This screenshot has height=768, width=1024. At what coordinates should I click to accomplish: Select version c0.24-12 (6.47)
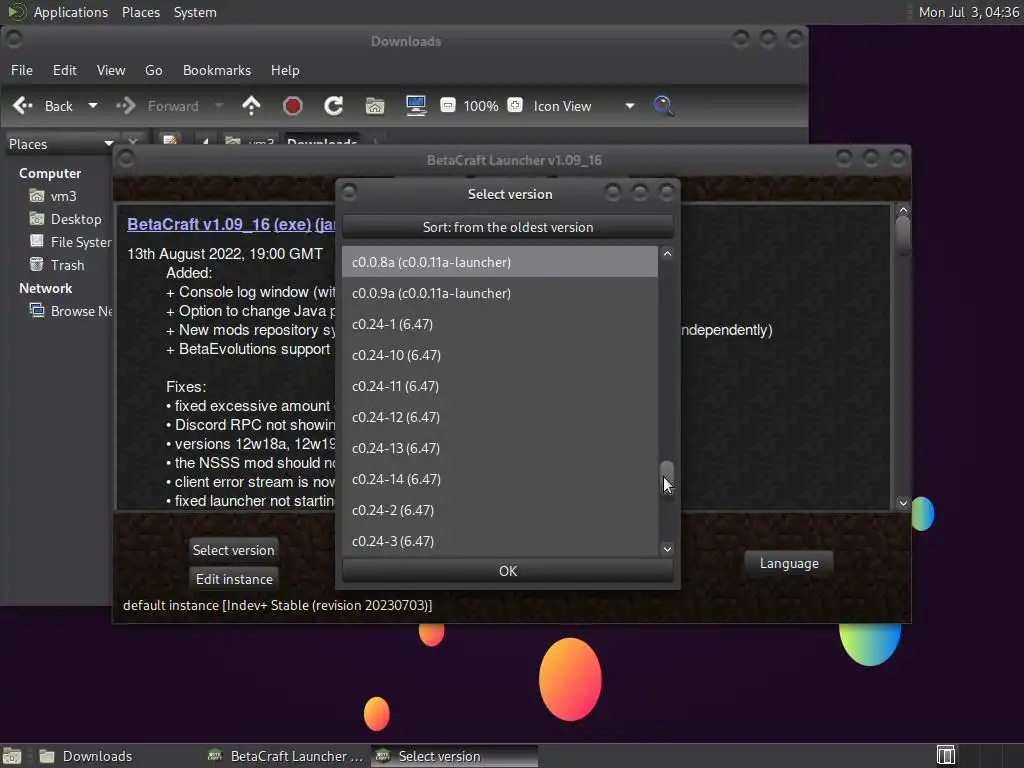pos(500,417)
